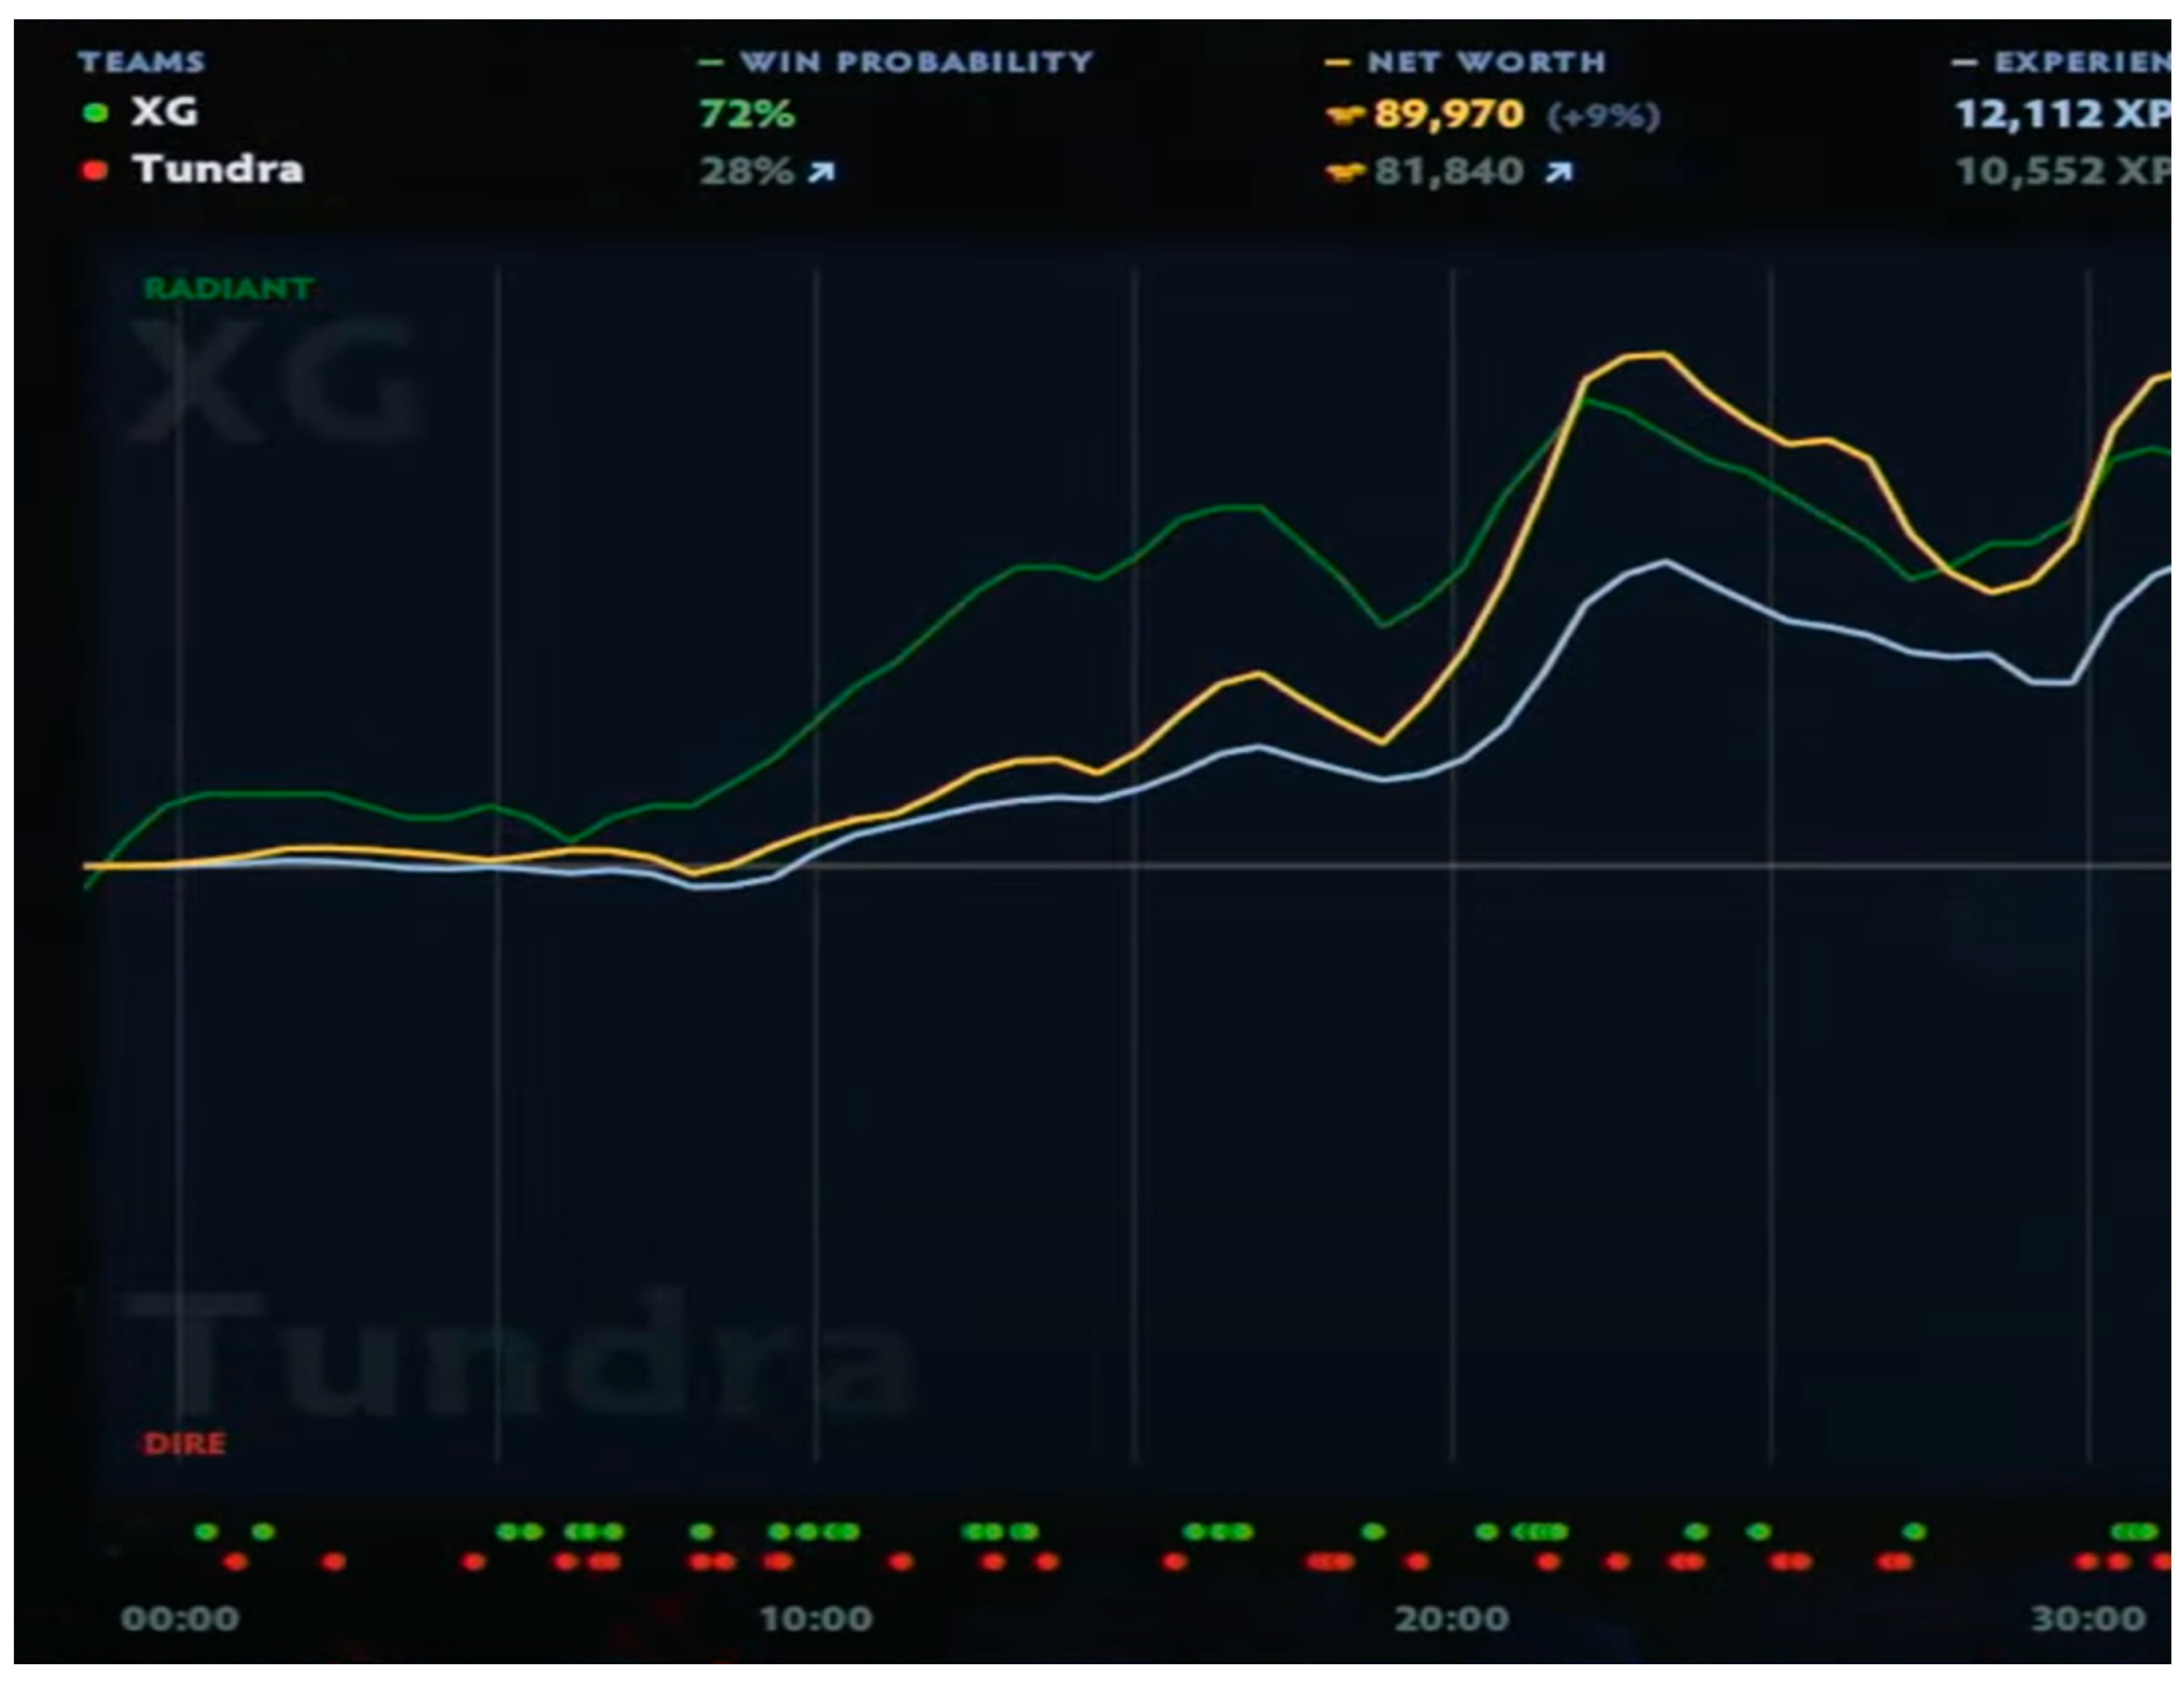Click the red dot beside Tundra
Viewport: 2184px width, 1683px height.
[x=95, y=171]
